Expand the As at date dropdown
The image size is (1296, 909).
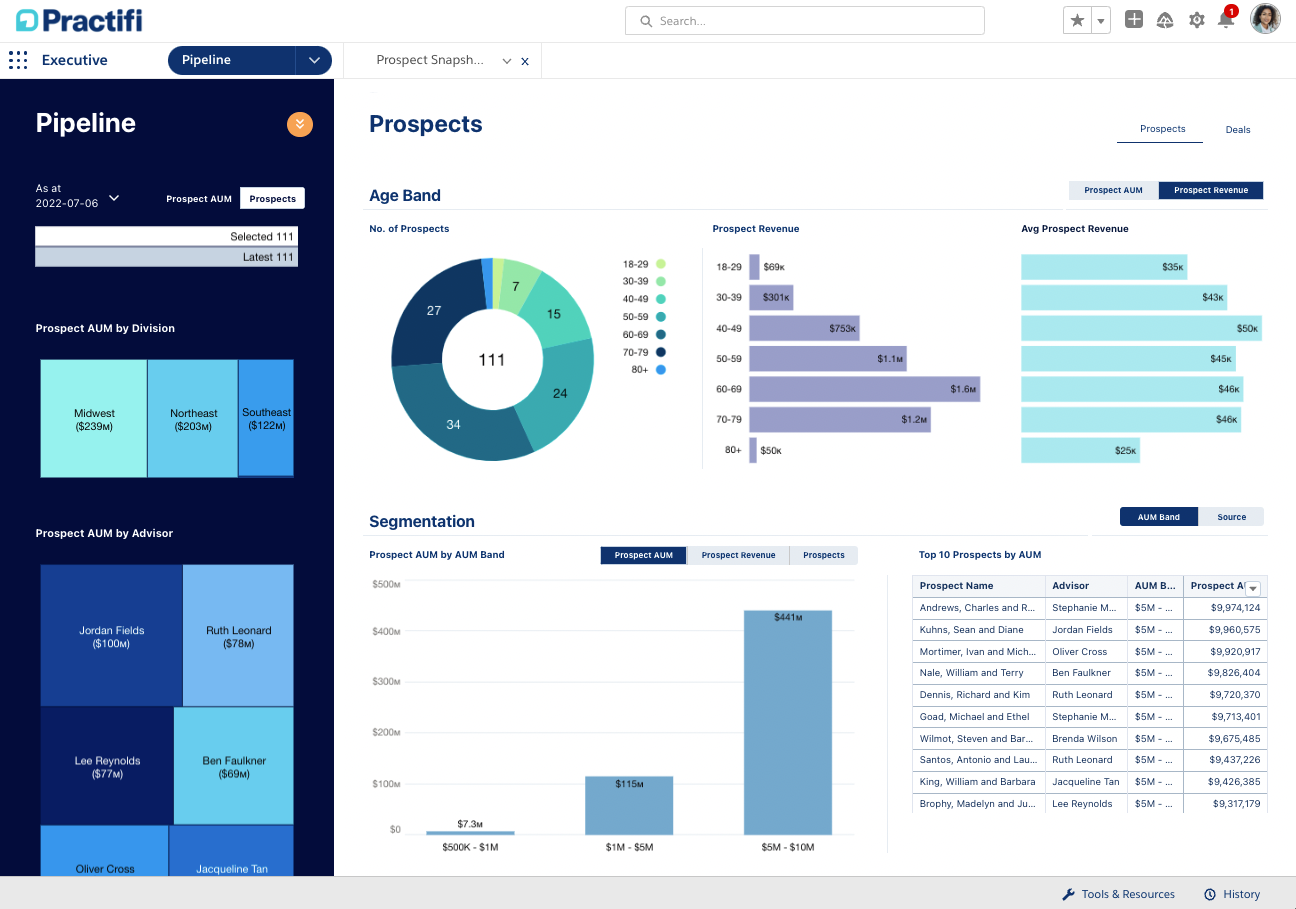click(x=114, y=197)
